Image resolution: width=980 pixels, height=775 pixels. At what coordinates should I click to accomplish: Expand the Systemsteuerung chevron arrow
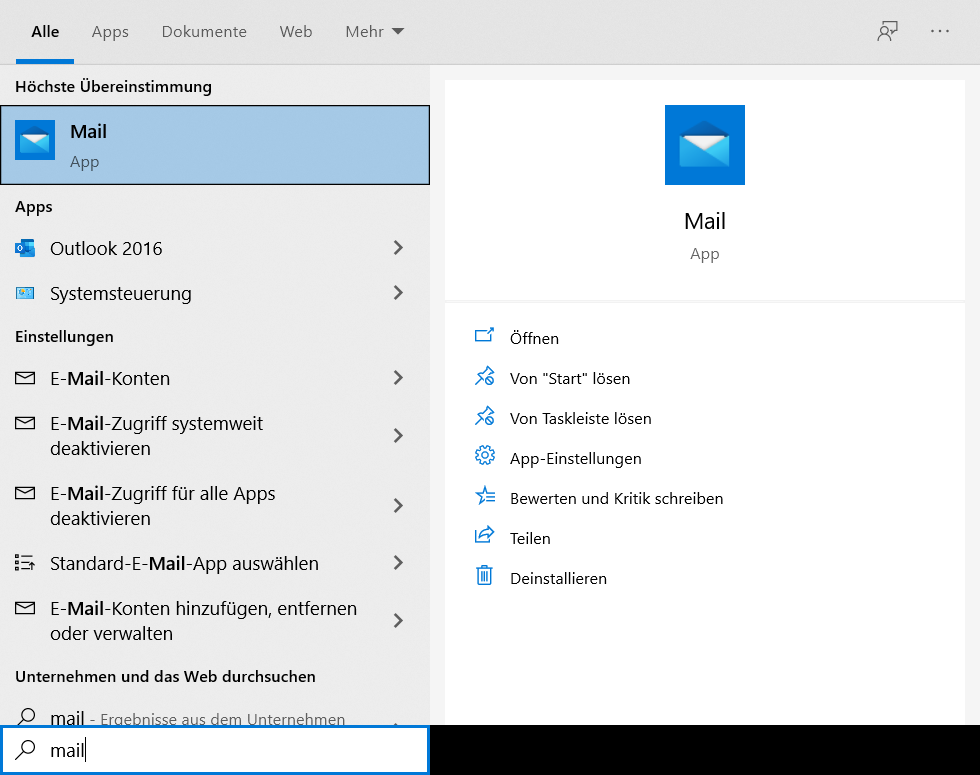click(x=398, y=293)
